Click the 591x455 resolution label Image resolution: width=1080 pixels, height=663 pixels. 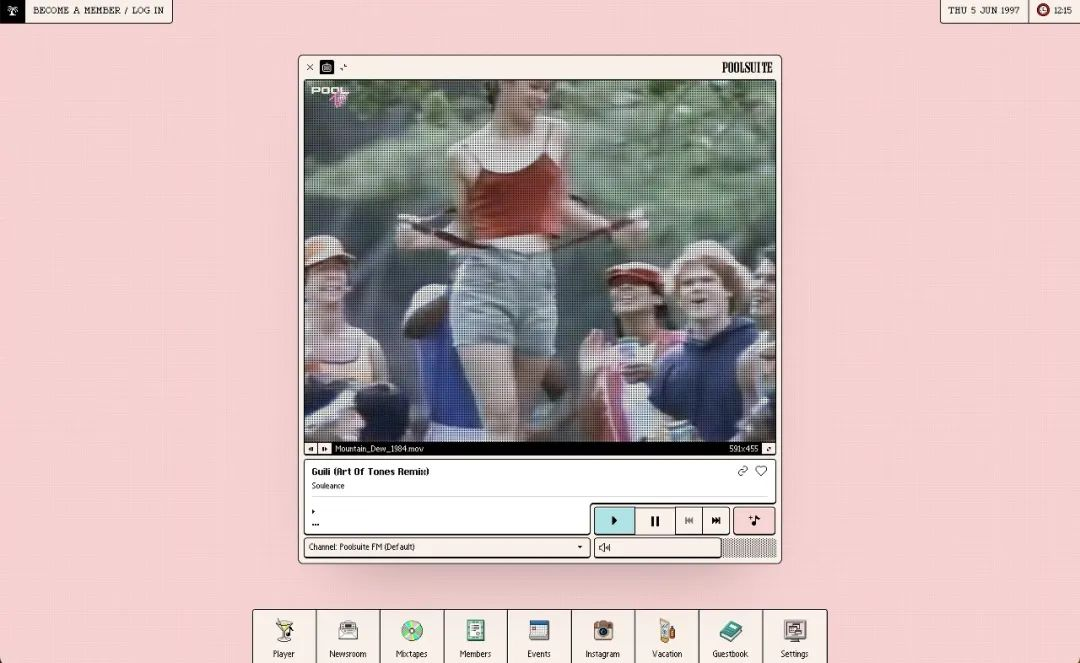point(743,449)
